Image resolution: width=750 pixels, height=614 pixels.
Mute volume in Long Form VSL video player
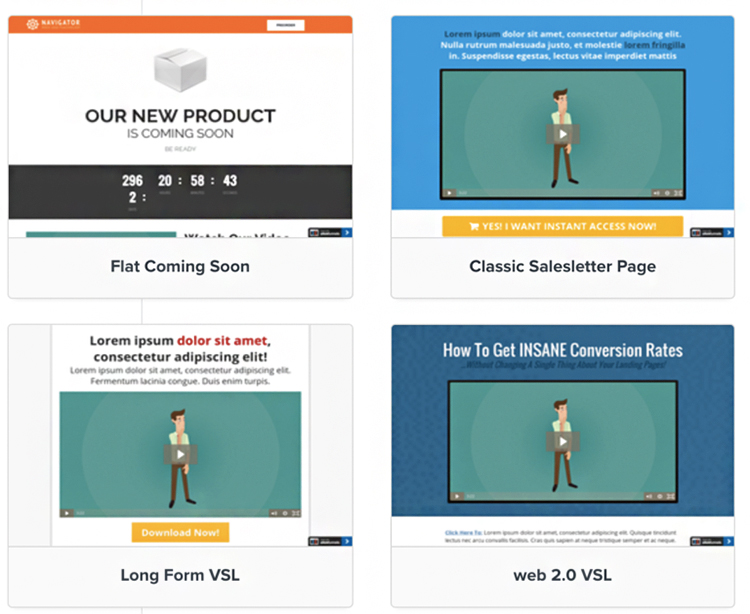click(x=274, y=512)
